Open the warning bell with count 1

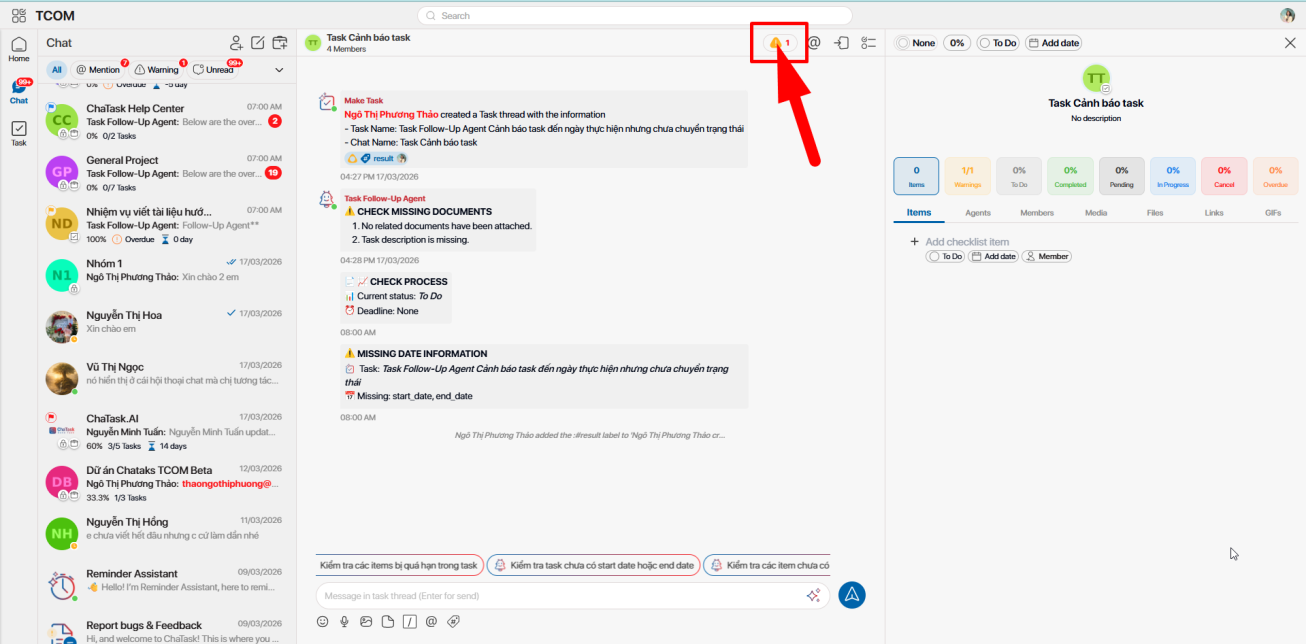[779, 43]
